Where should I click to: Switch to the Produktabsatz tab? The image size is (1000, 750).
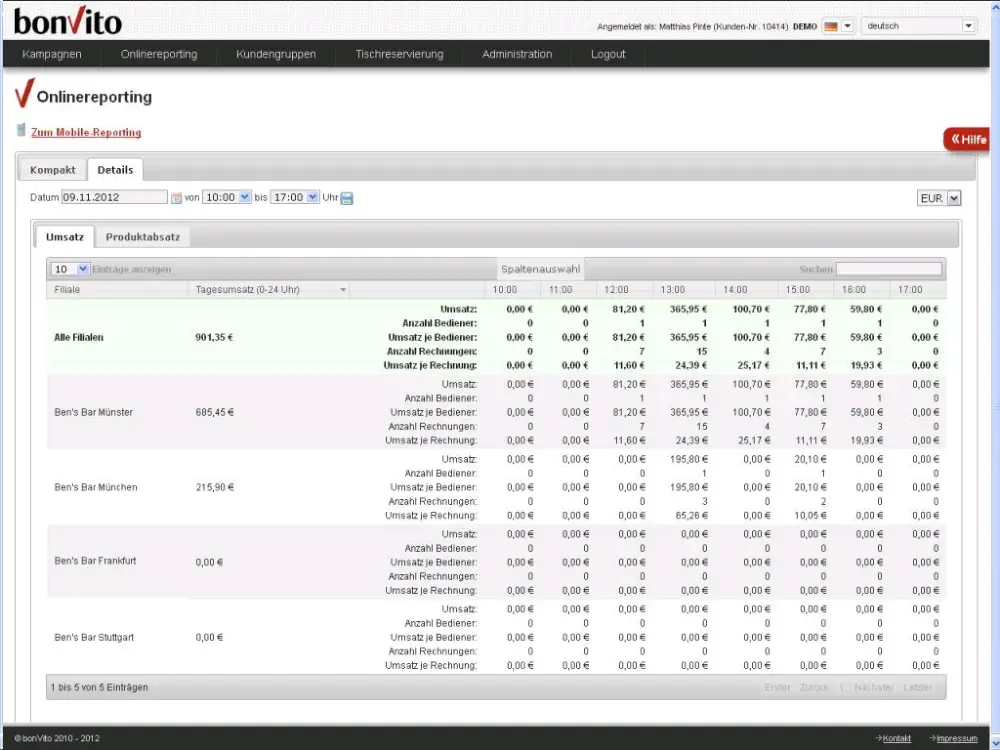click(x=143, y=237)
